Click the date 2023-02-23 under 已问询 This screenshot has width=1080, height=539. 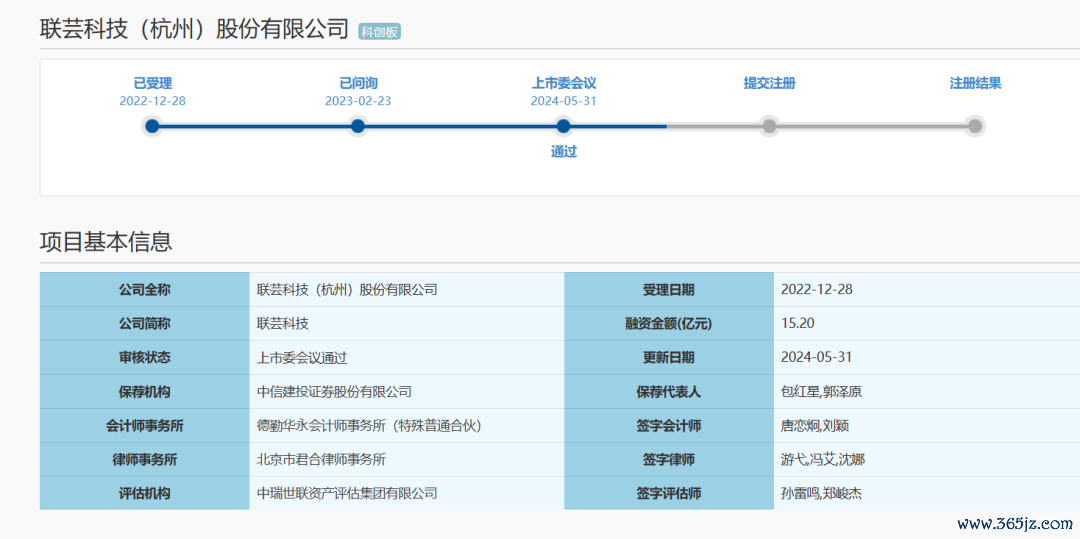click(358, 101)
